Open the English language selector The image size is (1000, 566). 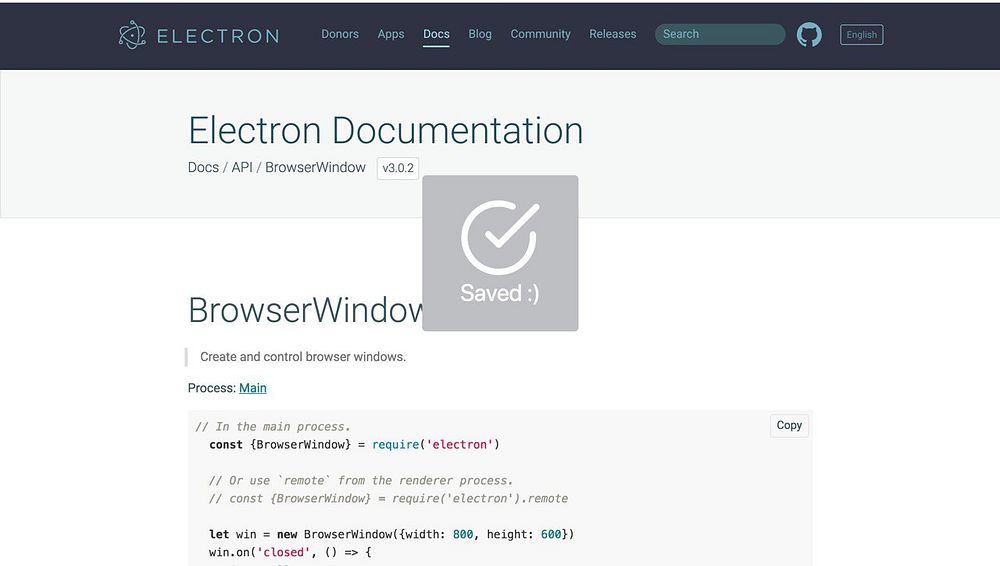pyautogui.click(x=862, y=34)
